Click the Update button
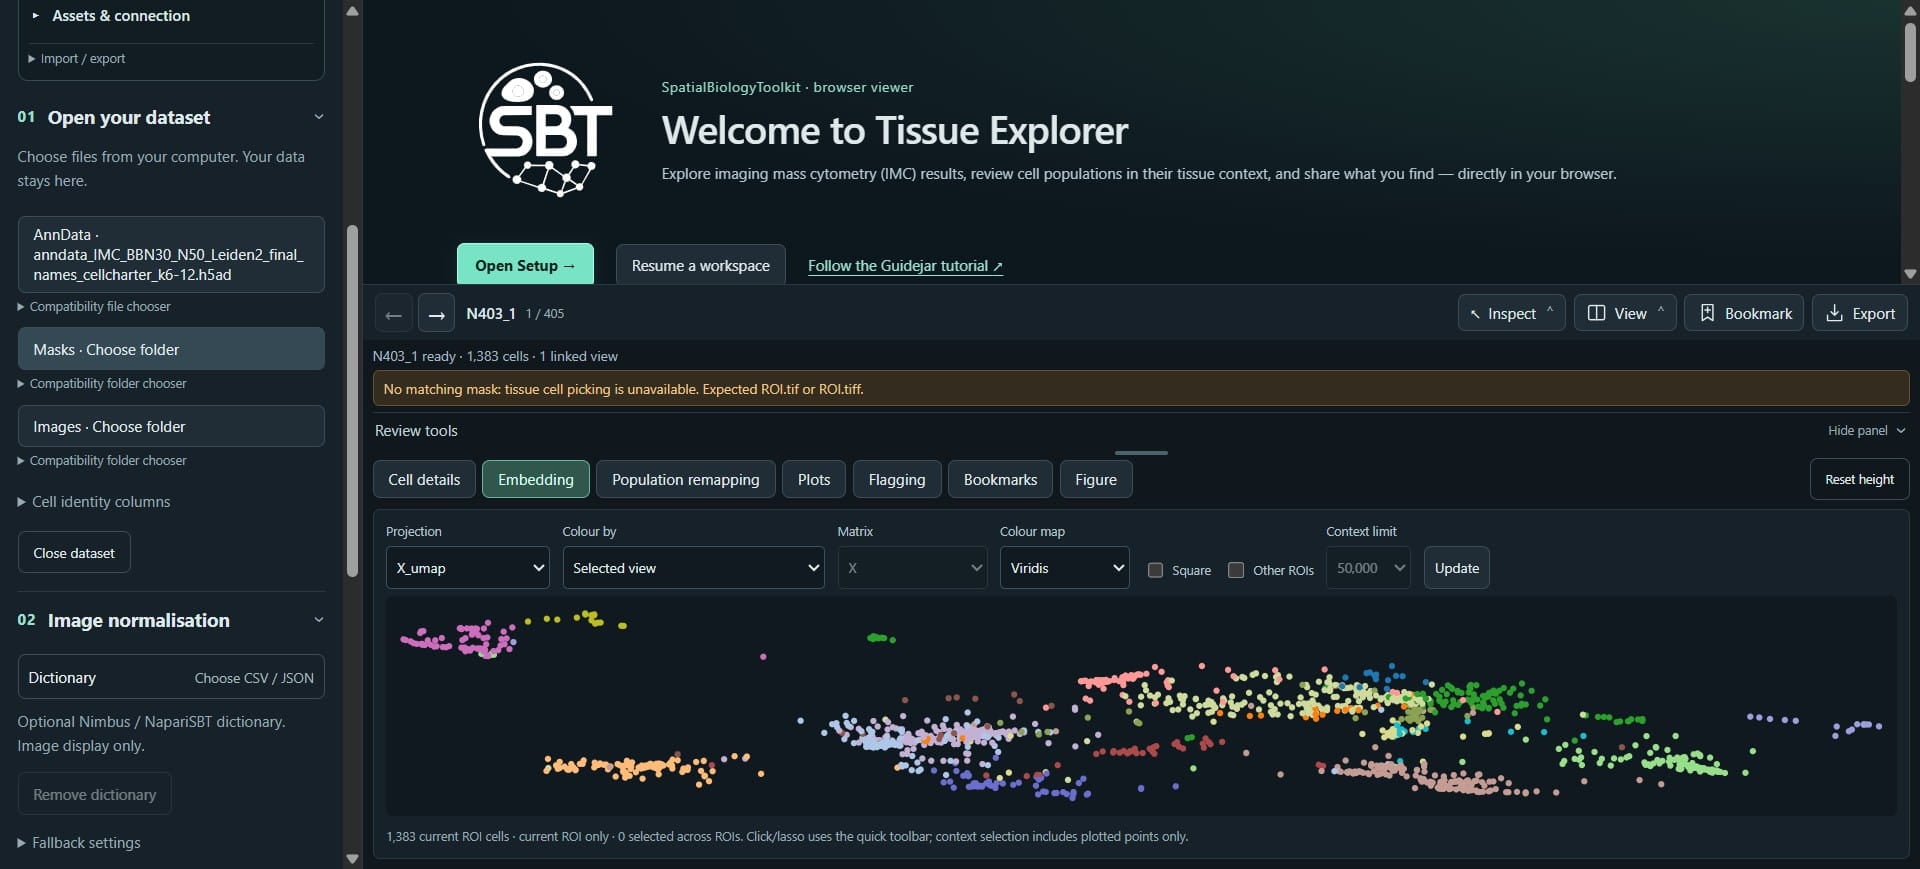 1457,568
